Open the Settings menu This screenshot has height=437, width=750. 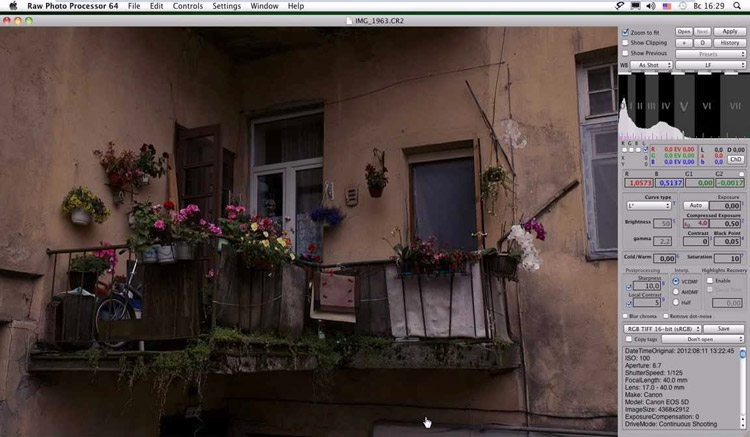click(226, 6)
